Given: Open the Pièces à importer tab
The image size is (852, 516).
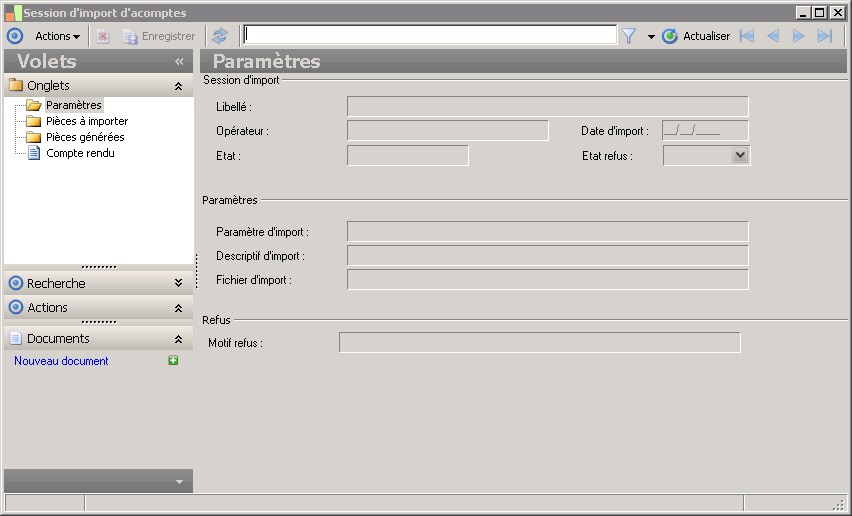Looking at the screenshot, I should point(87,121).
